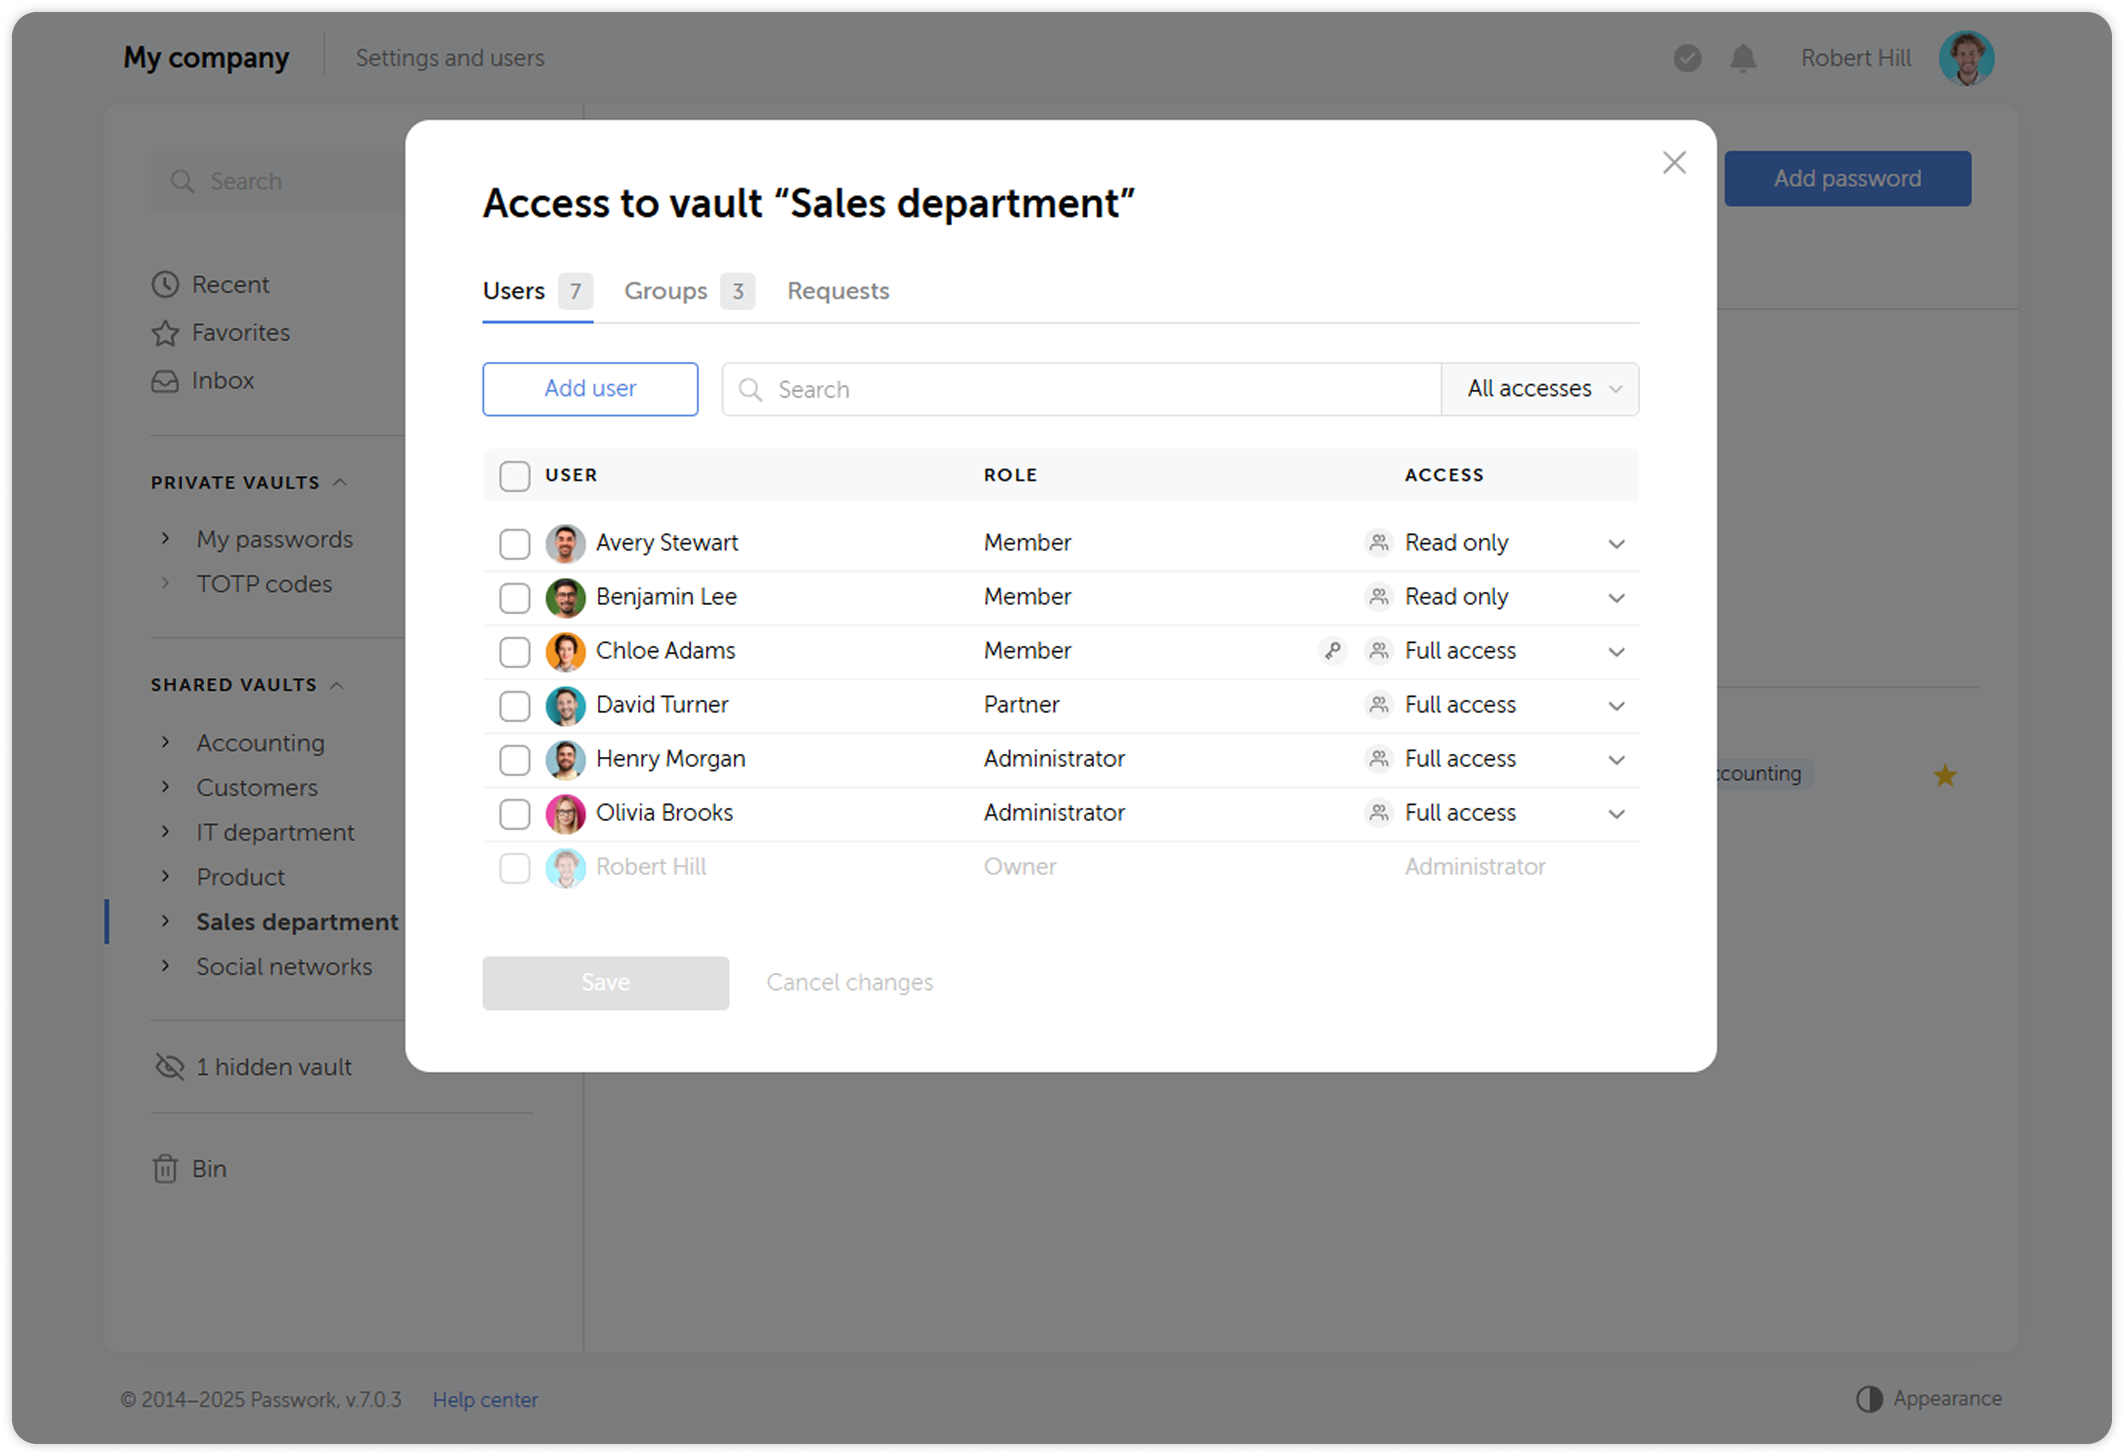2124x1456 pixels.
Task: Select all users with the header checkbox
Action: [514, 476]
